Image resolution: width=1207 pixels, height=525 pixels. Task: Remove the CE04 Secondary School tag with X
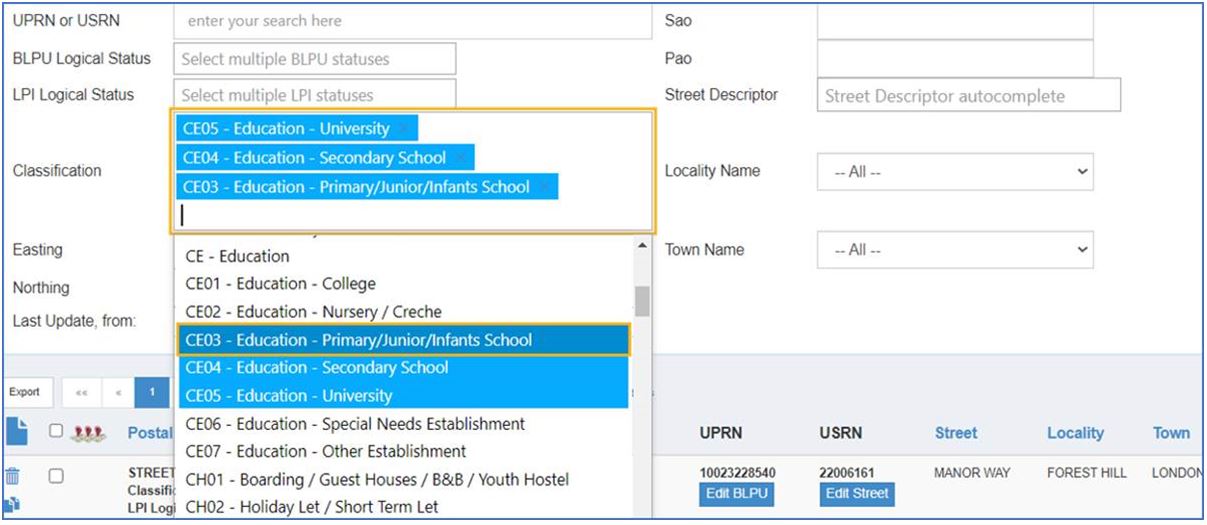click(x=459, y=158)
